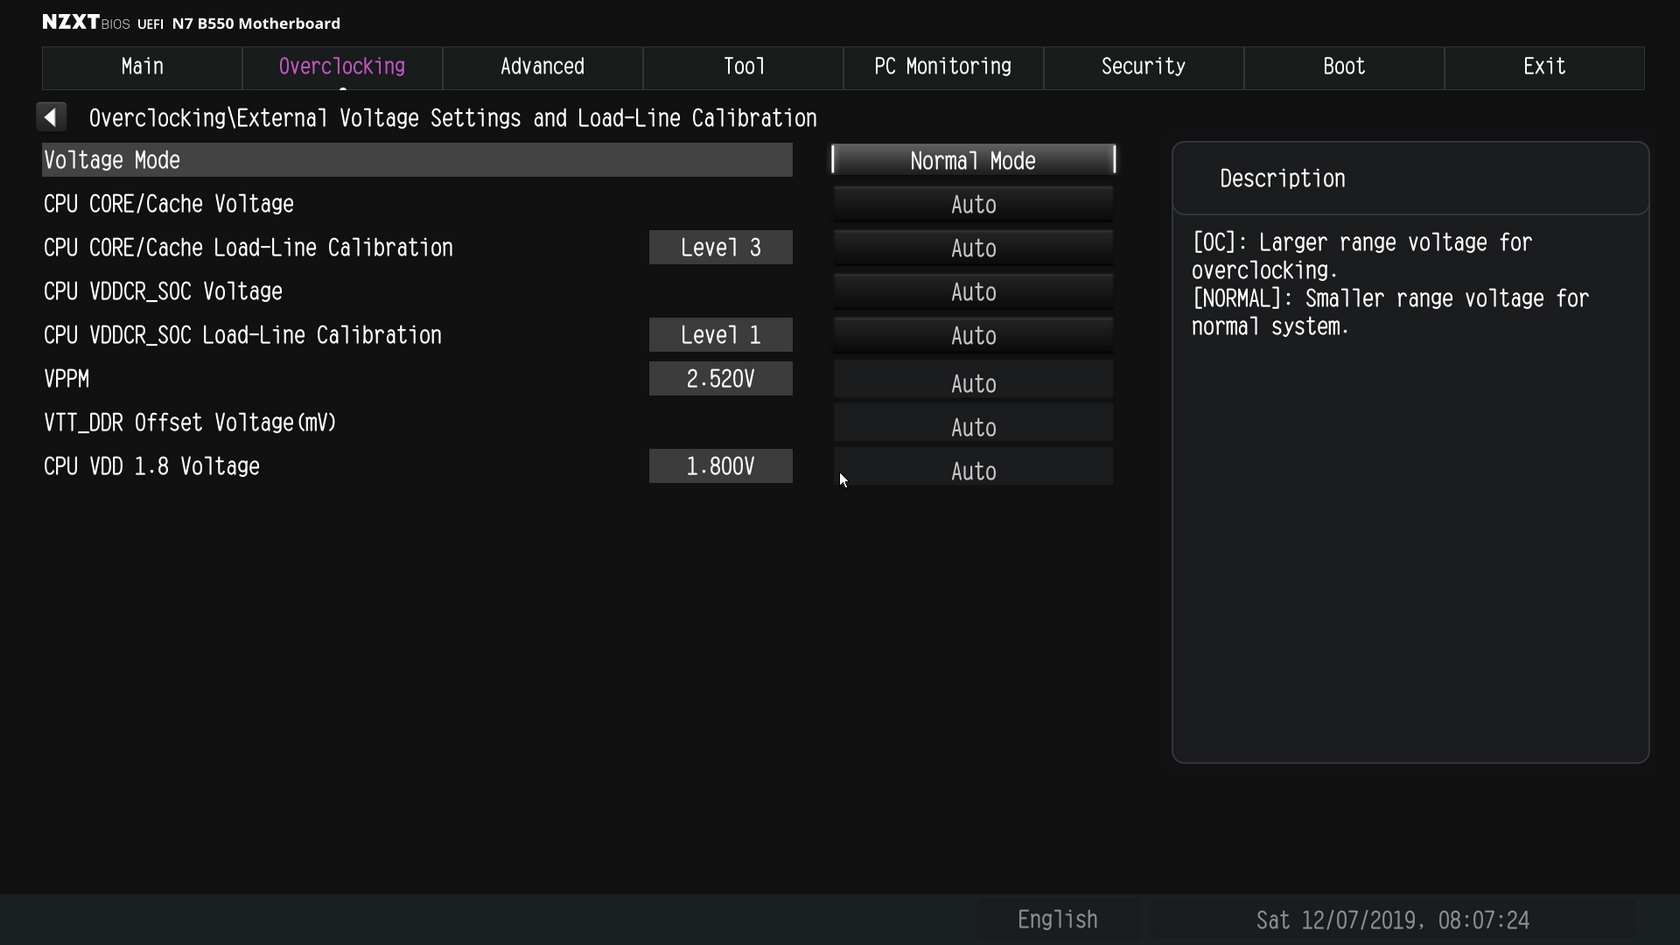Go back using the left arrow icon
Screen dimensions: 1680x945
[51, 117]
